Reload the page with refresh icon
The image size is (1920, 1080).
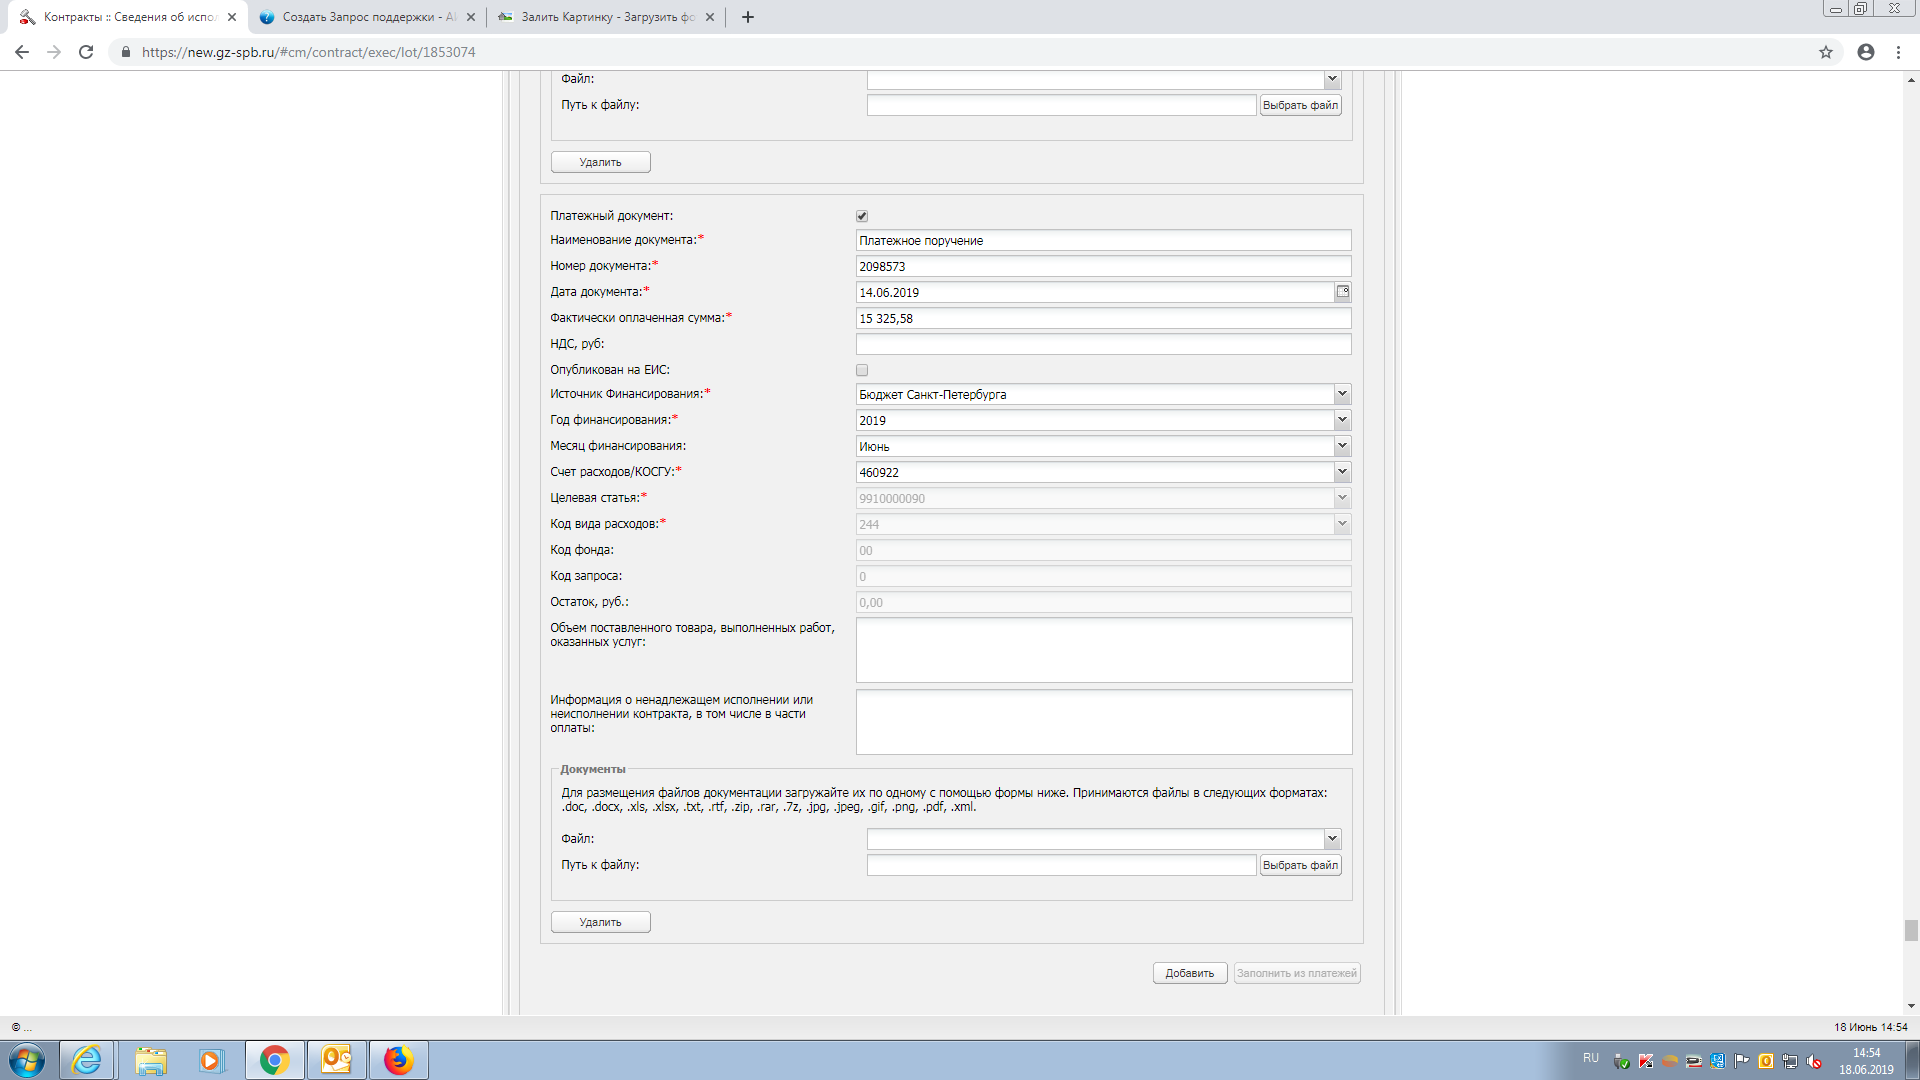pos(86,52)
